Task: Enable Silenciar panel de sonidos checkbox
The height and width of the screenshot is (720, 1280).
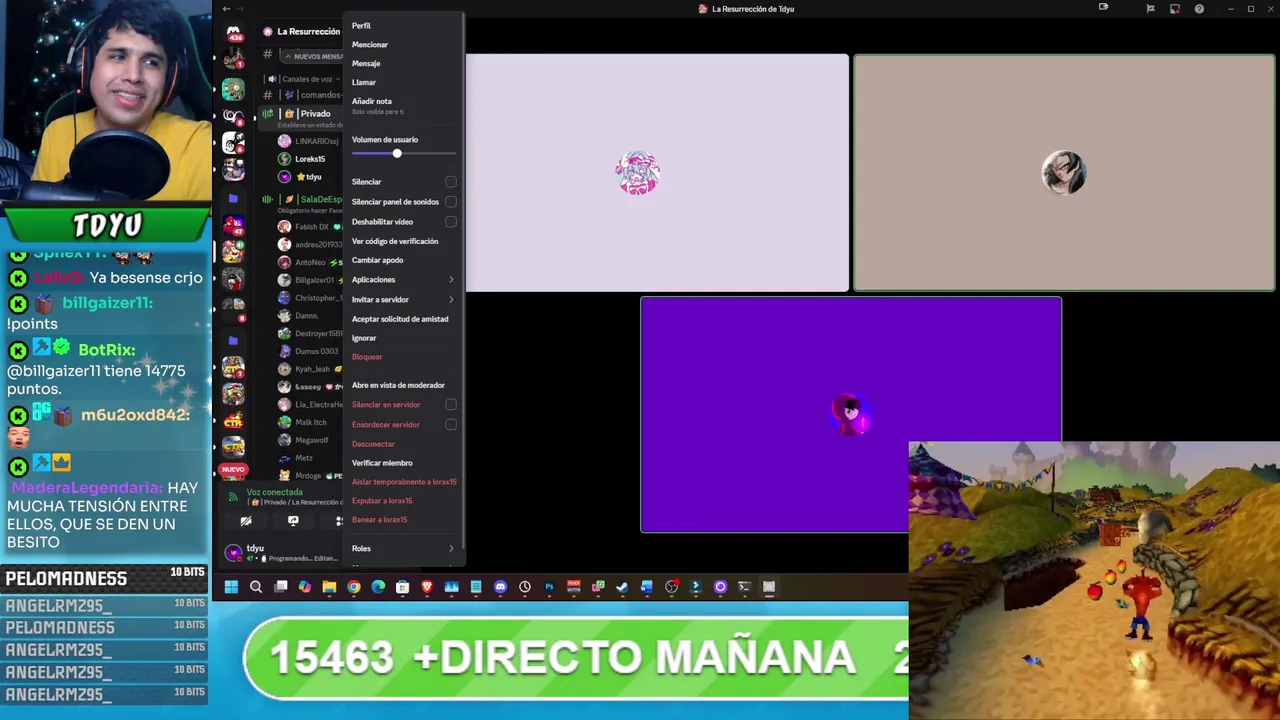Action: coord(451,202)
